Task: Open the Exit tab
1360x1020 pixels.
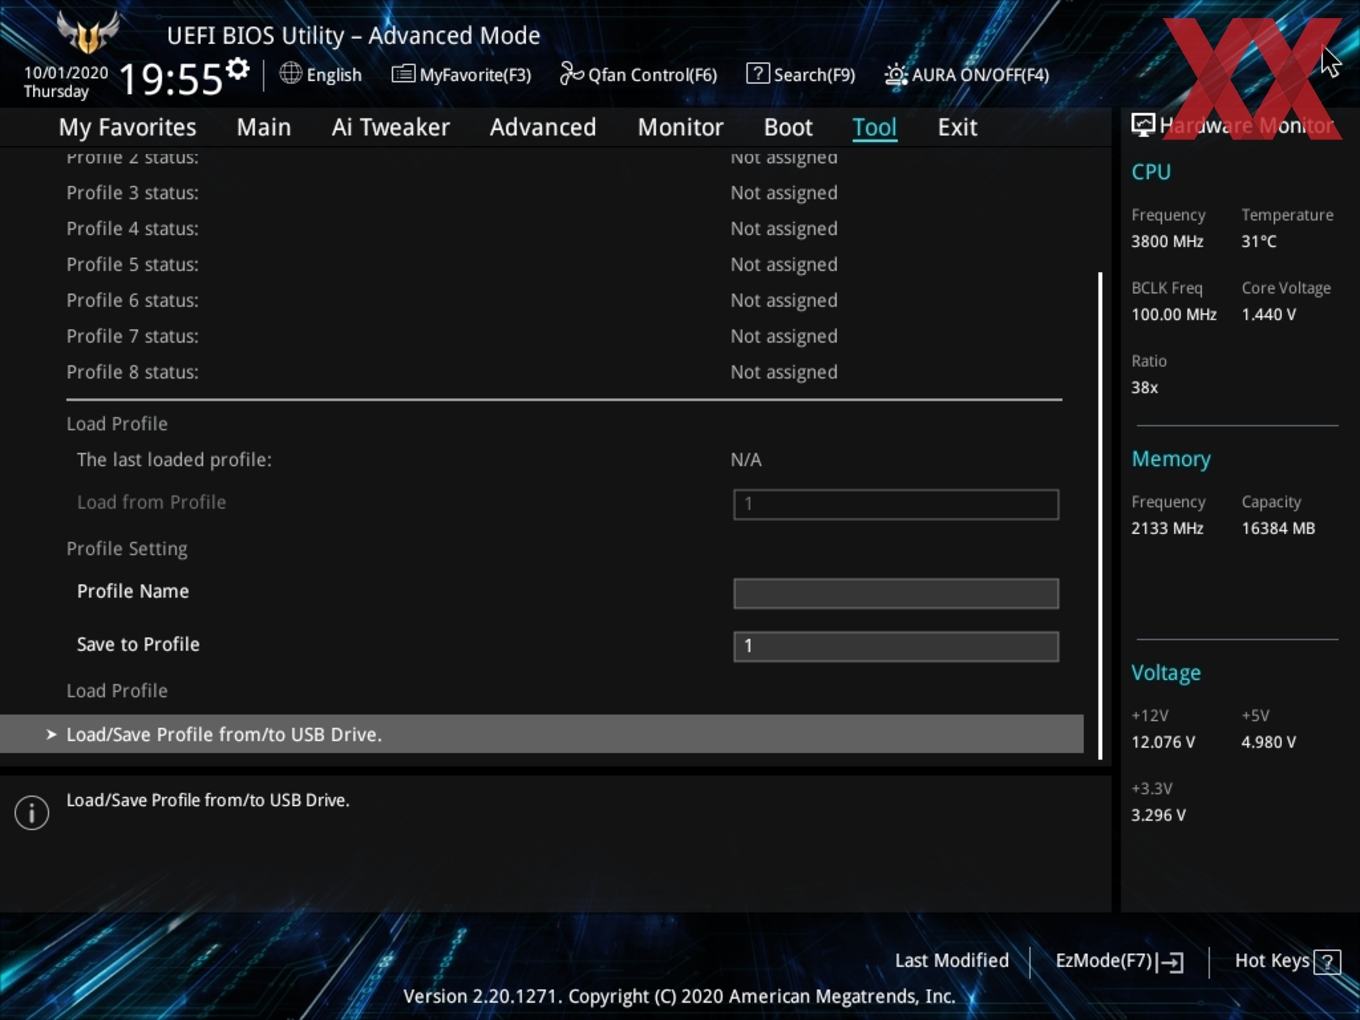Action: click(x=957, y=127)
